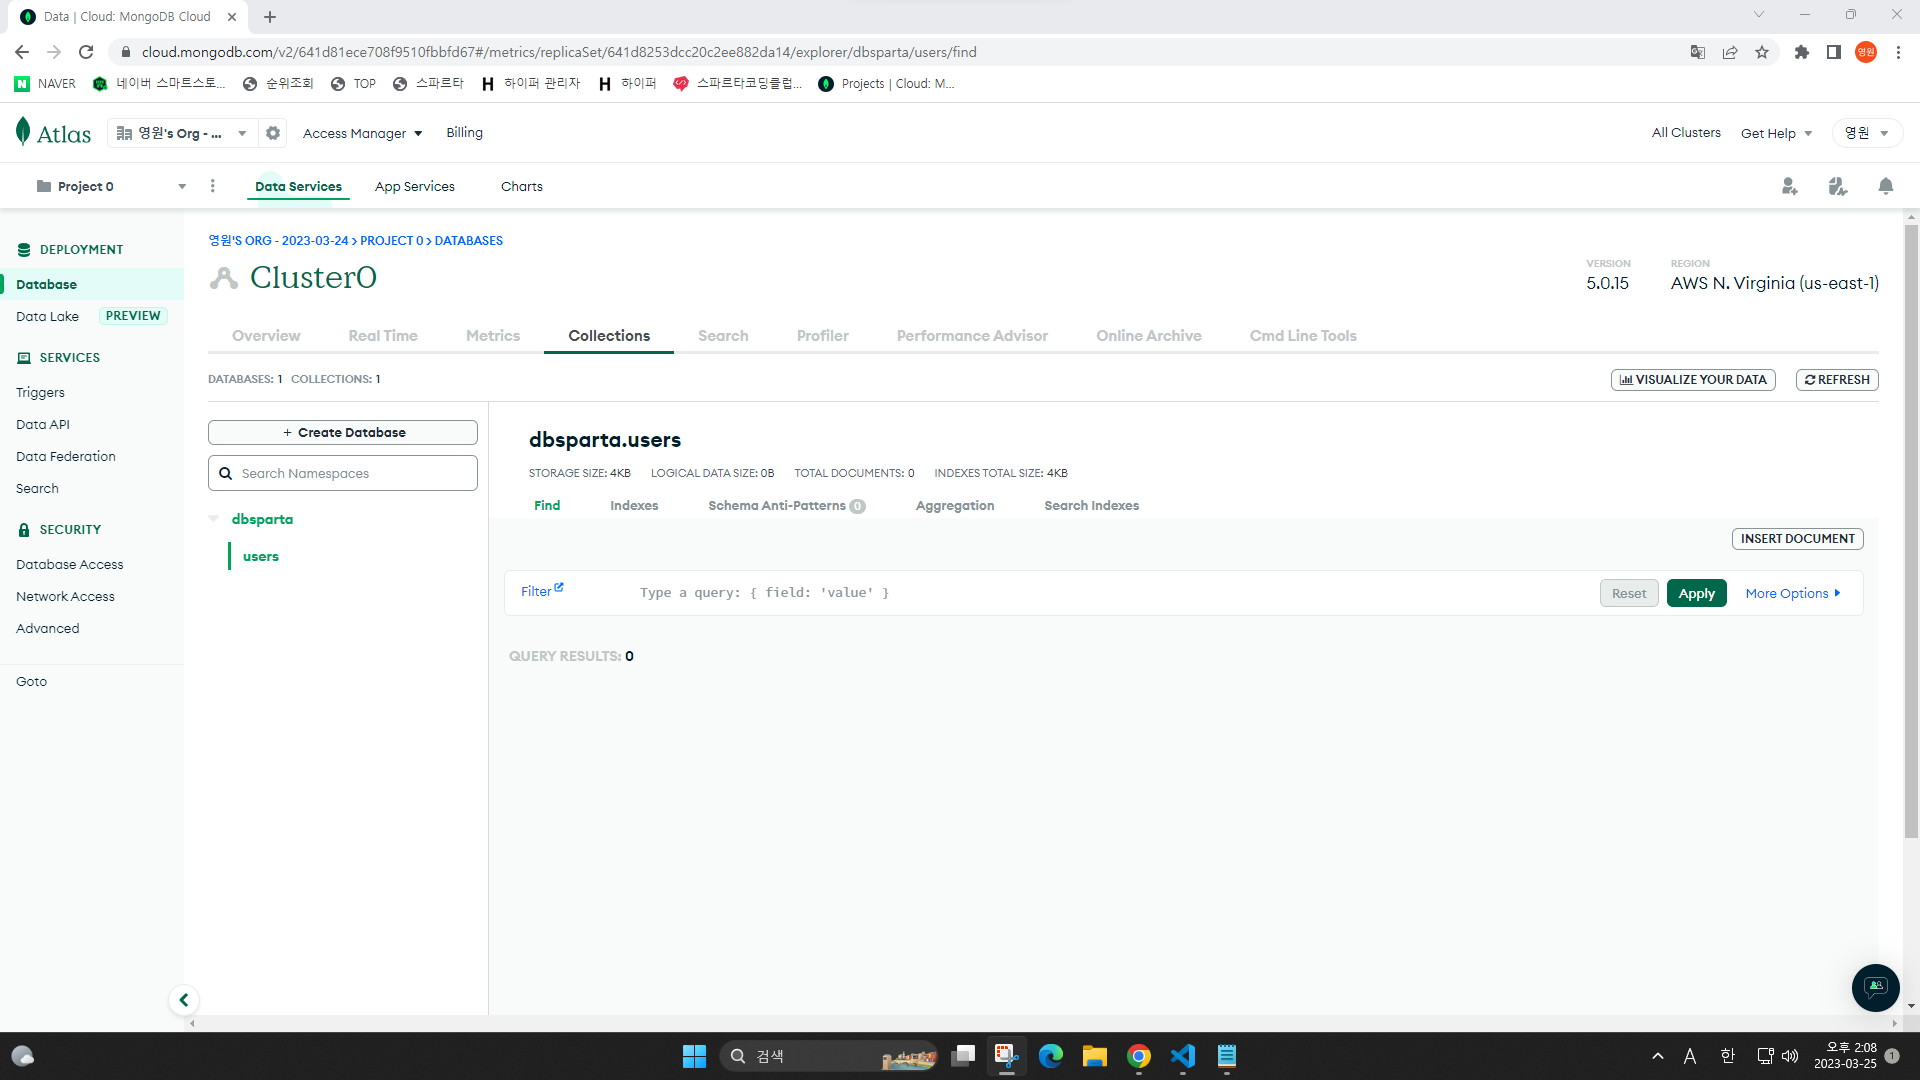
Task: Open user account menu 영원
Action: pos(1867,133)
